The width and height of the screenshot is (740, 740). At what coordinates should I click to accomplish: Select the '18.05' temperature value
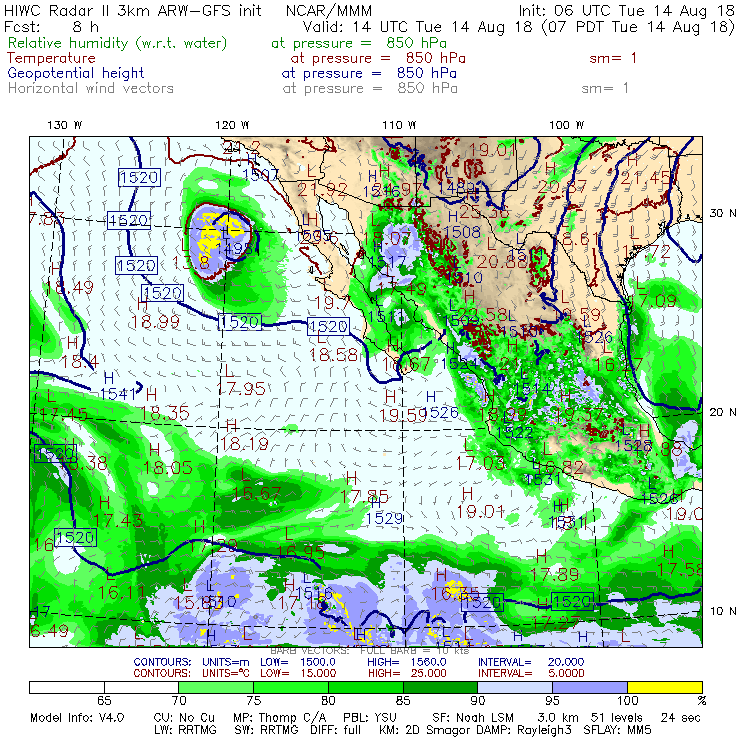pyautogui.click(x=168, y=468)
